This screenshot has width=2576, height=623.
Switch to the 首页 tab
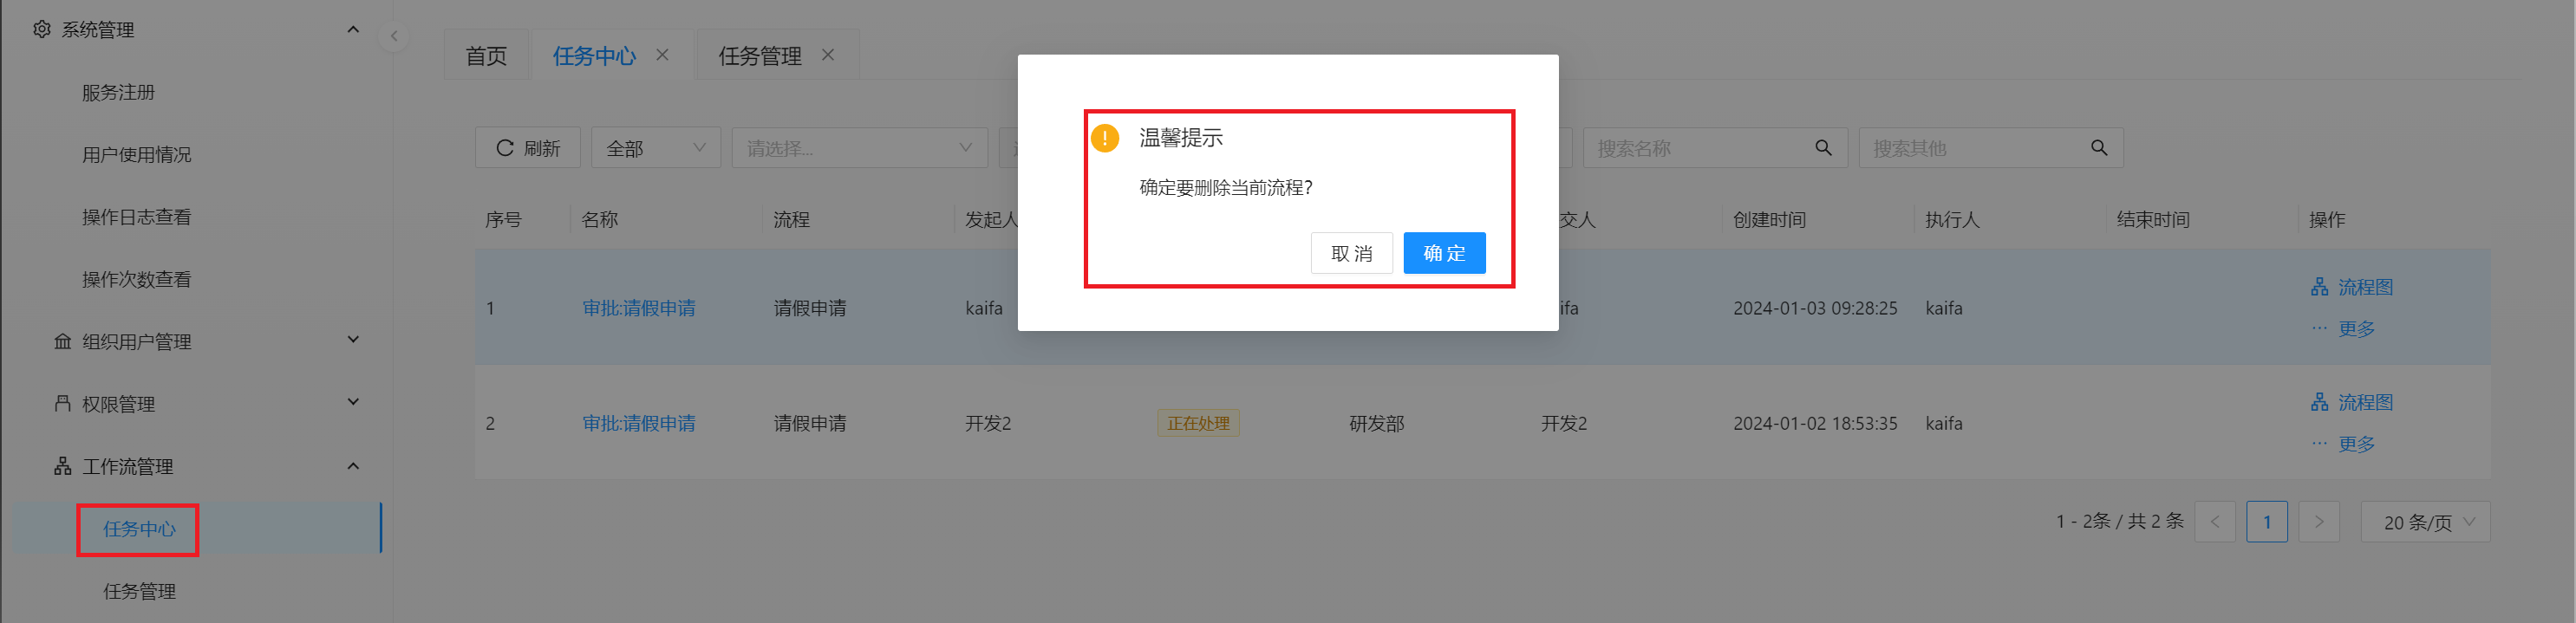[x=486, y=55]
